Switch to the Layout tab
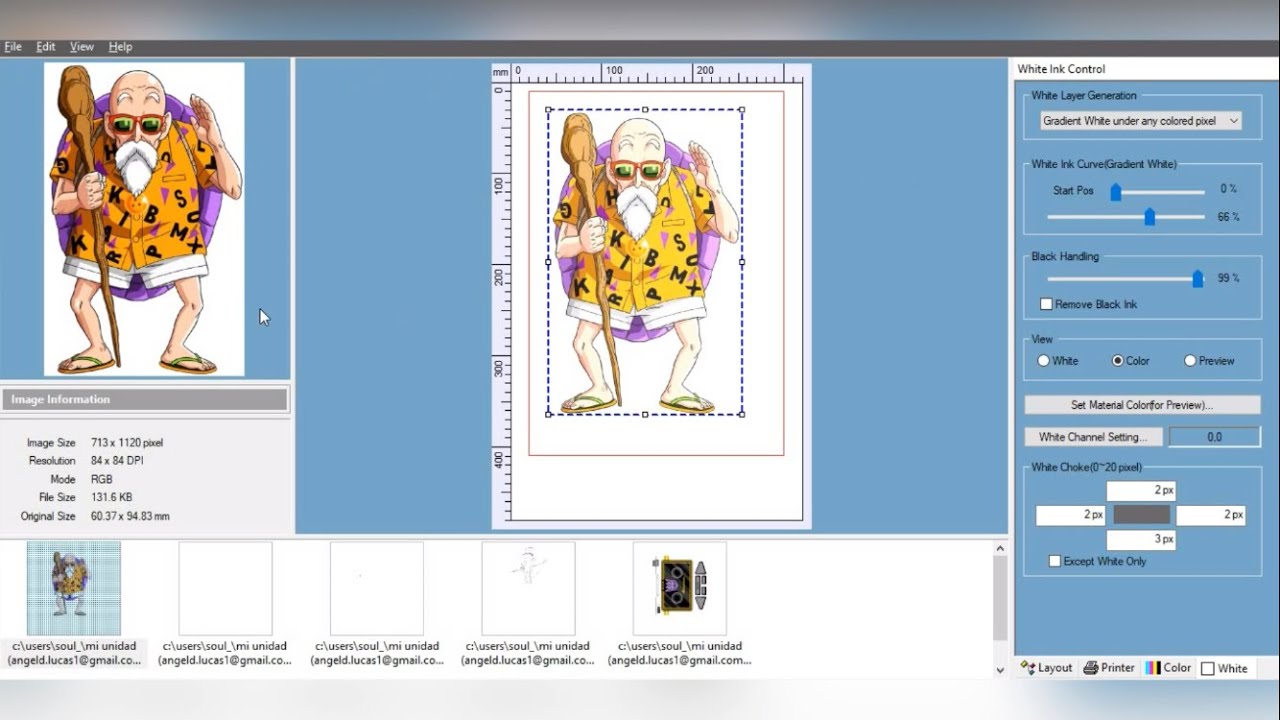Viewport: 1280px width, 720px height. pos(1046,668)
